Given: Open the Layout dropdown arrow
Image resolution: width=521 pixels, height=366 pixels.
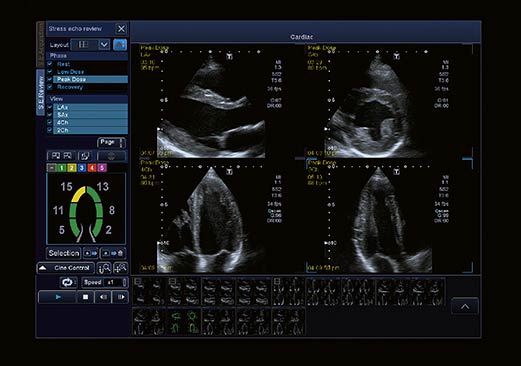Looking at the screenshot, I should coord(104,45).
